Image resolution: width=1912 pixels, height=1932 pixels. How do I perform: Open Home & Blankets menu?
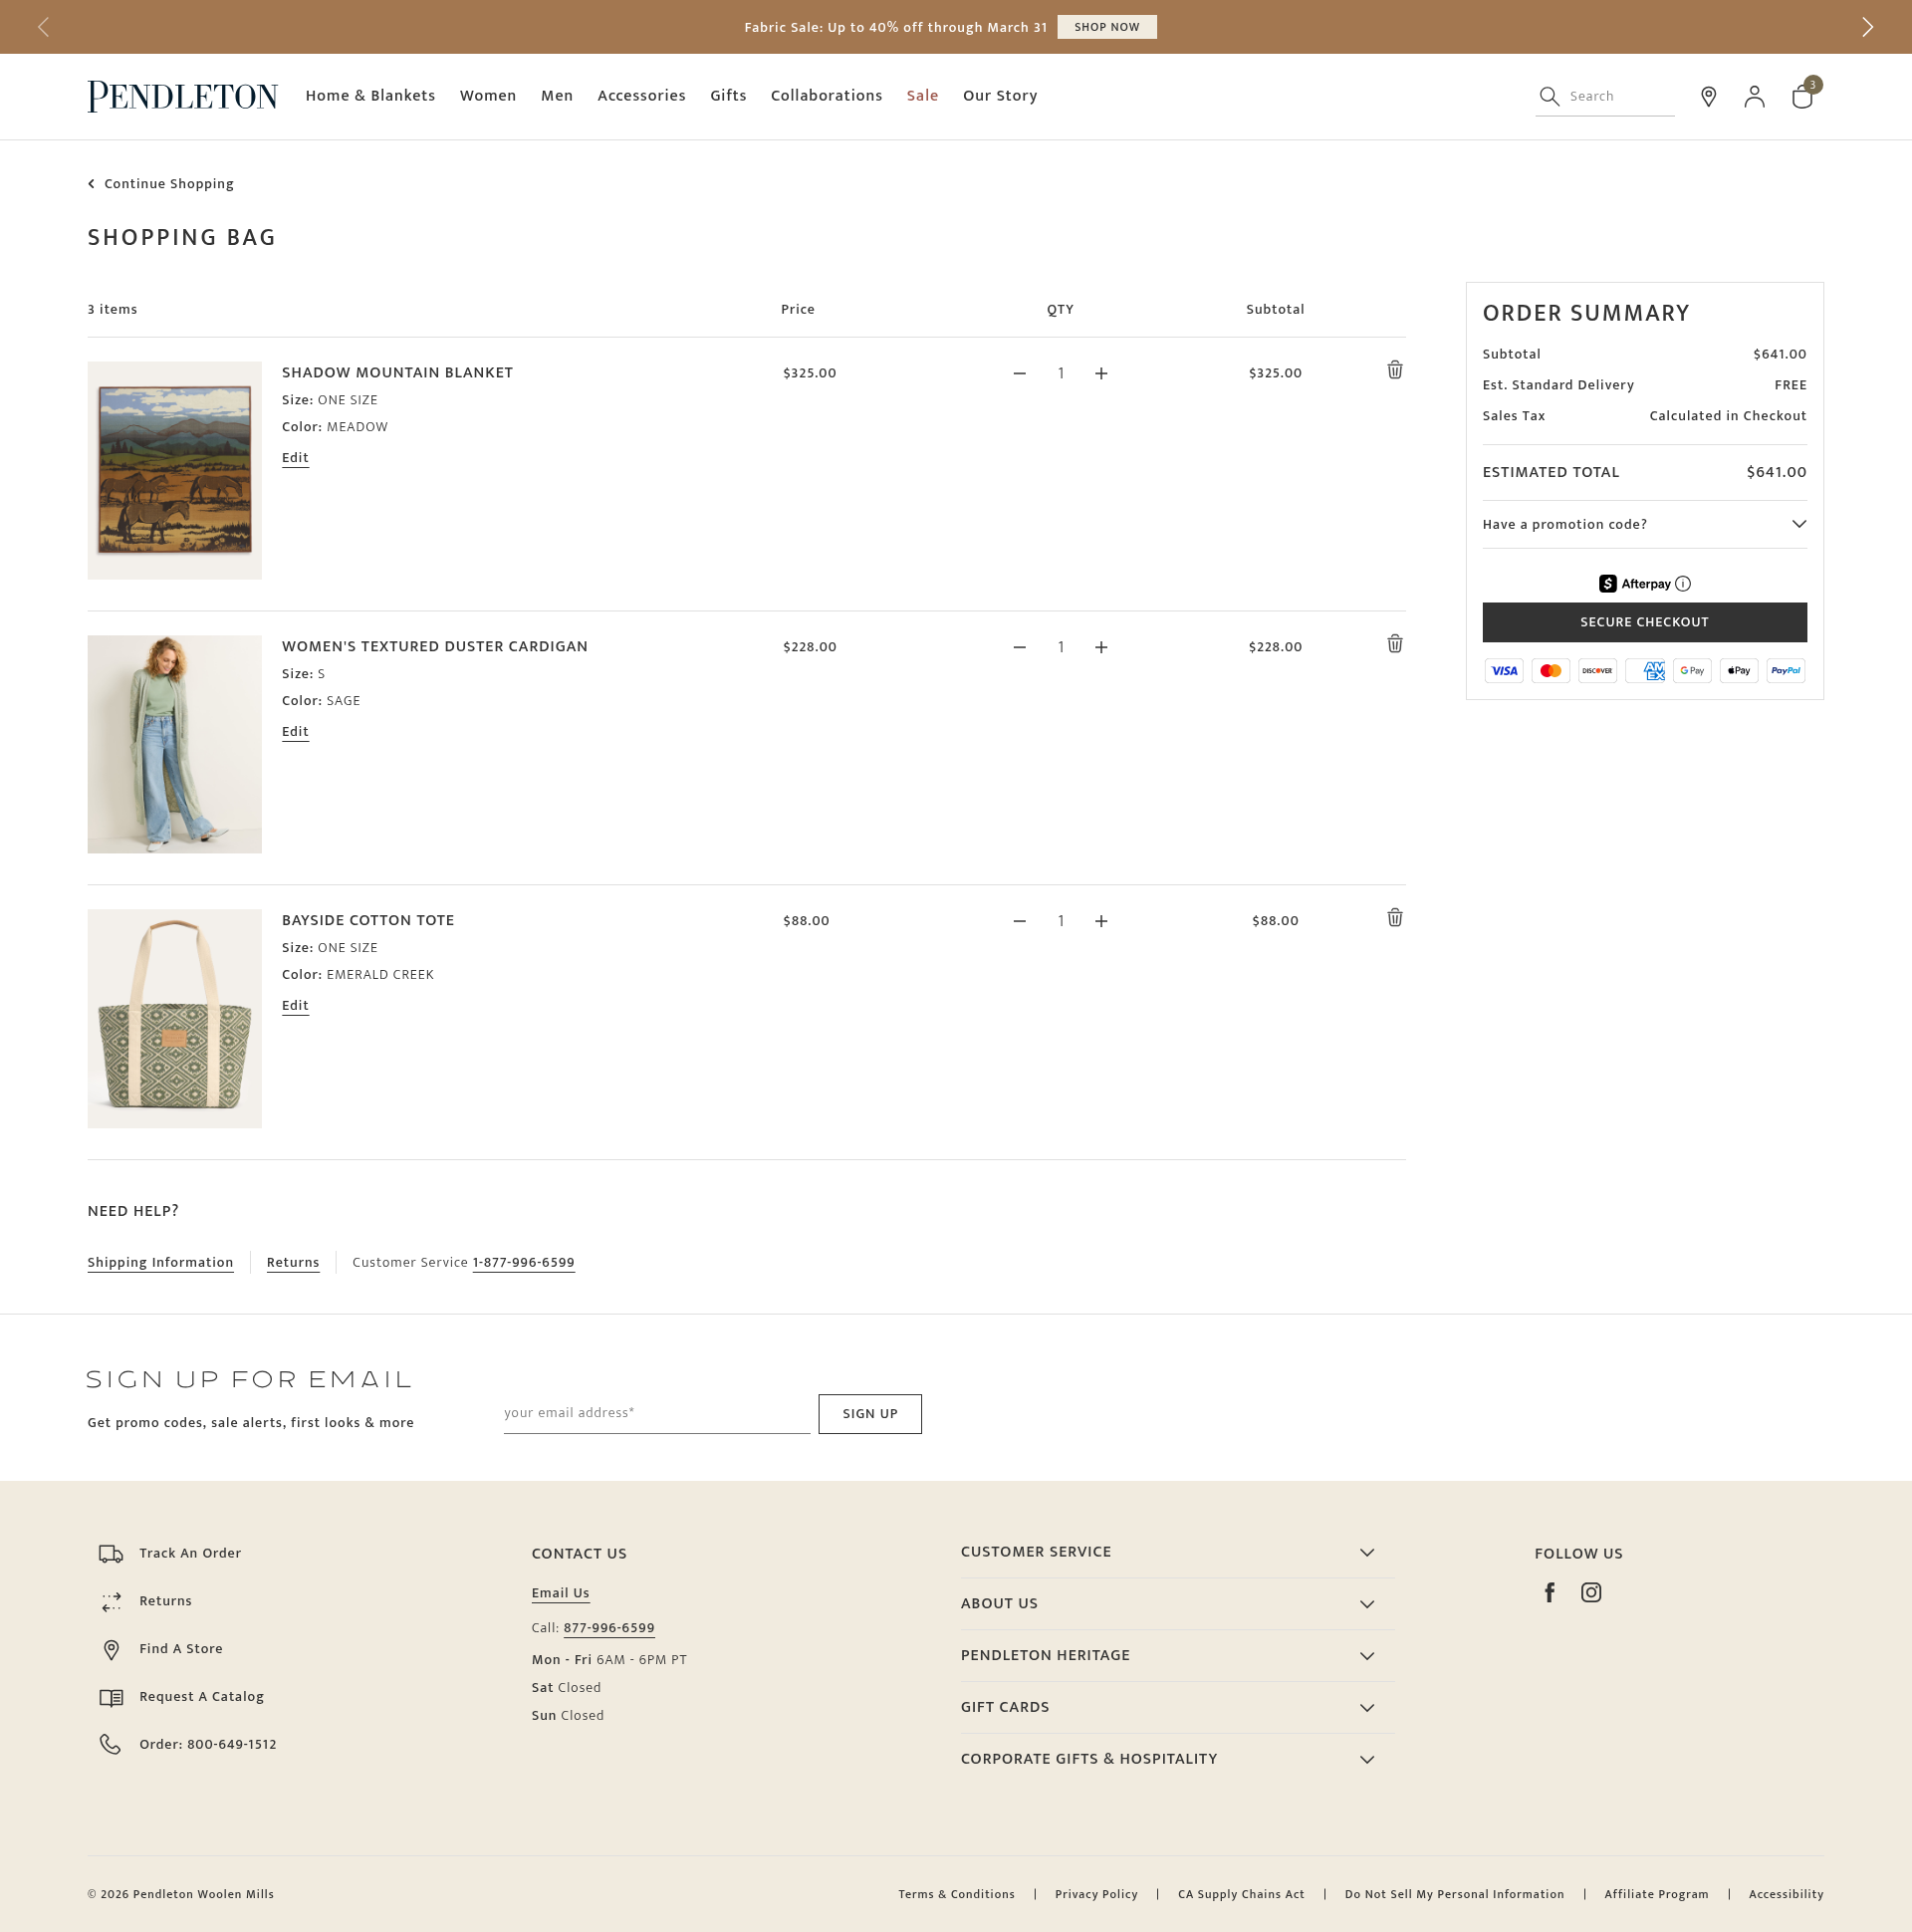click(370, 96)
